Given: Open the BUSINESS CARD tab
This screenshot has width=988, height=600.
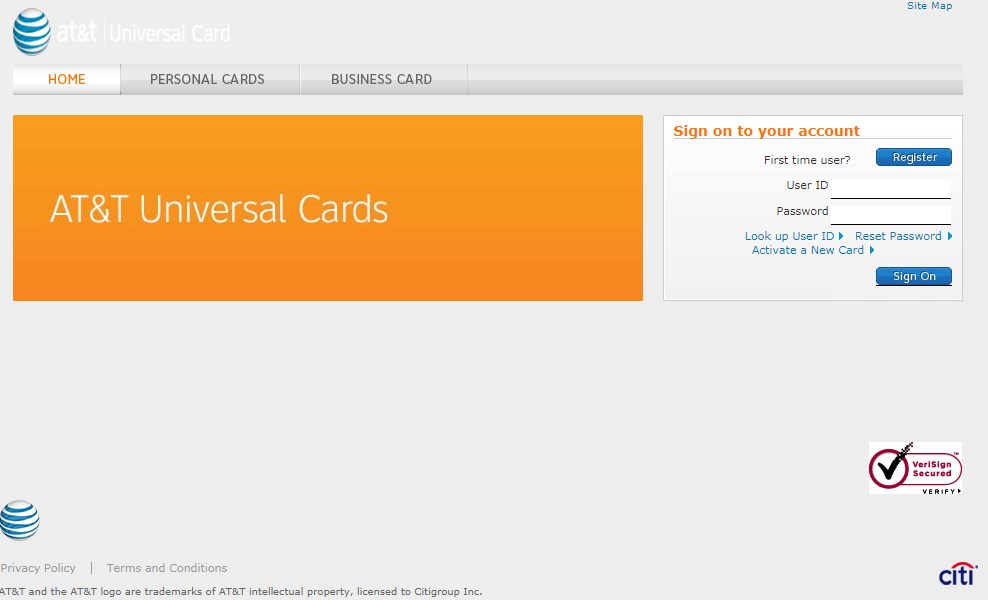Looking at the screenshot, I should [382, 79].
